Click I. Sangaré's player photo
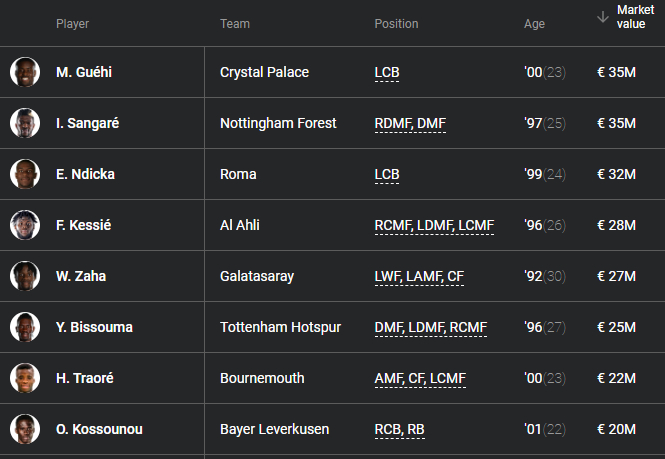665x459 pixels. (x=25, y=123)
